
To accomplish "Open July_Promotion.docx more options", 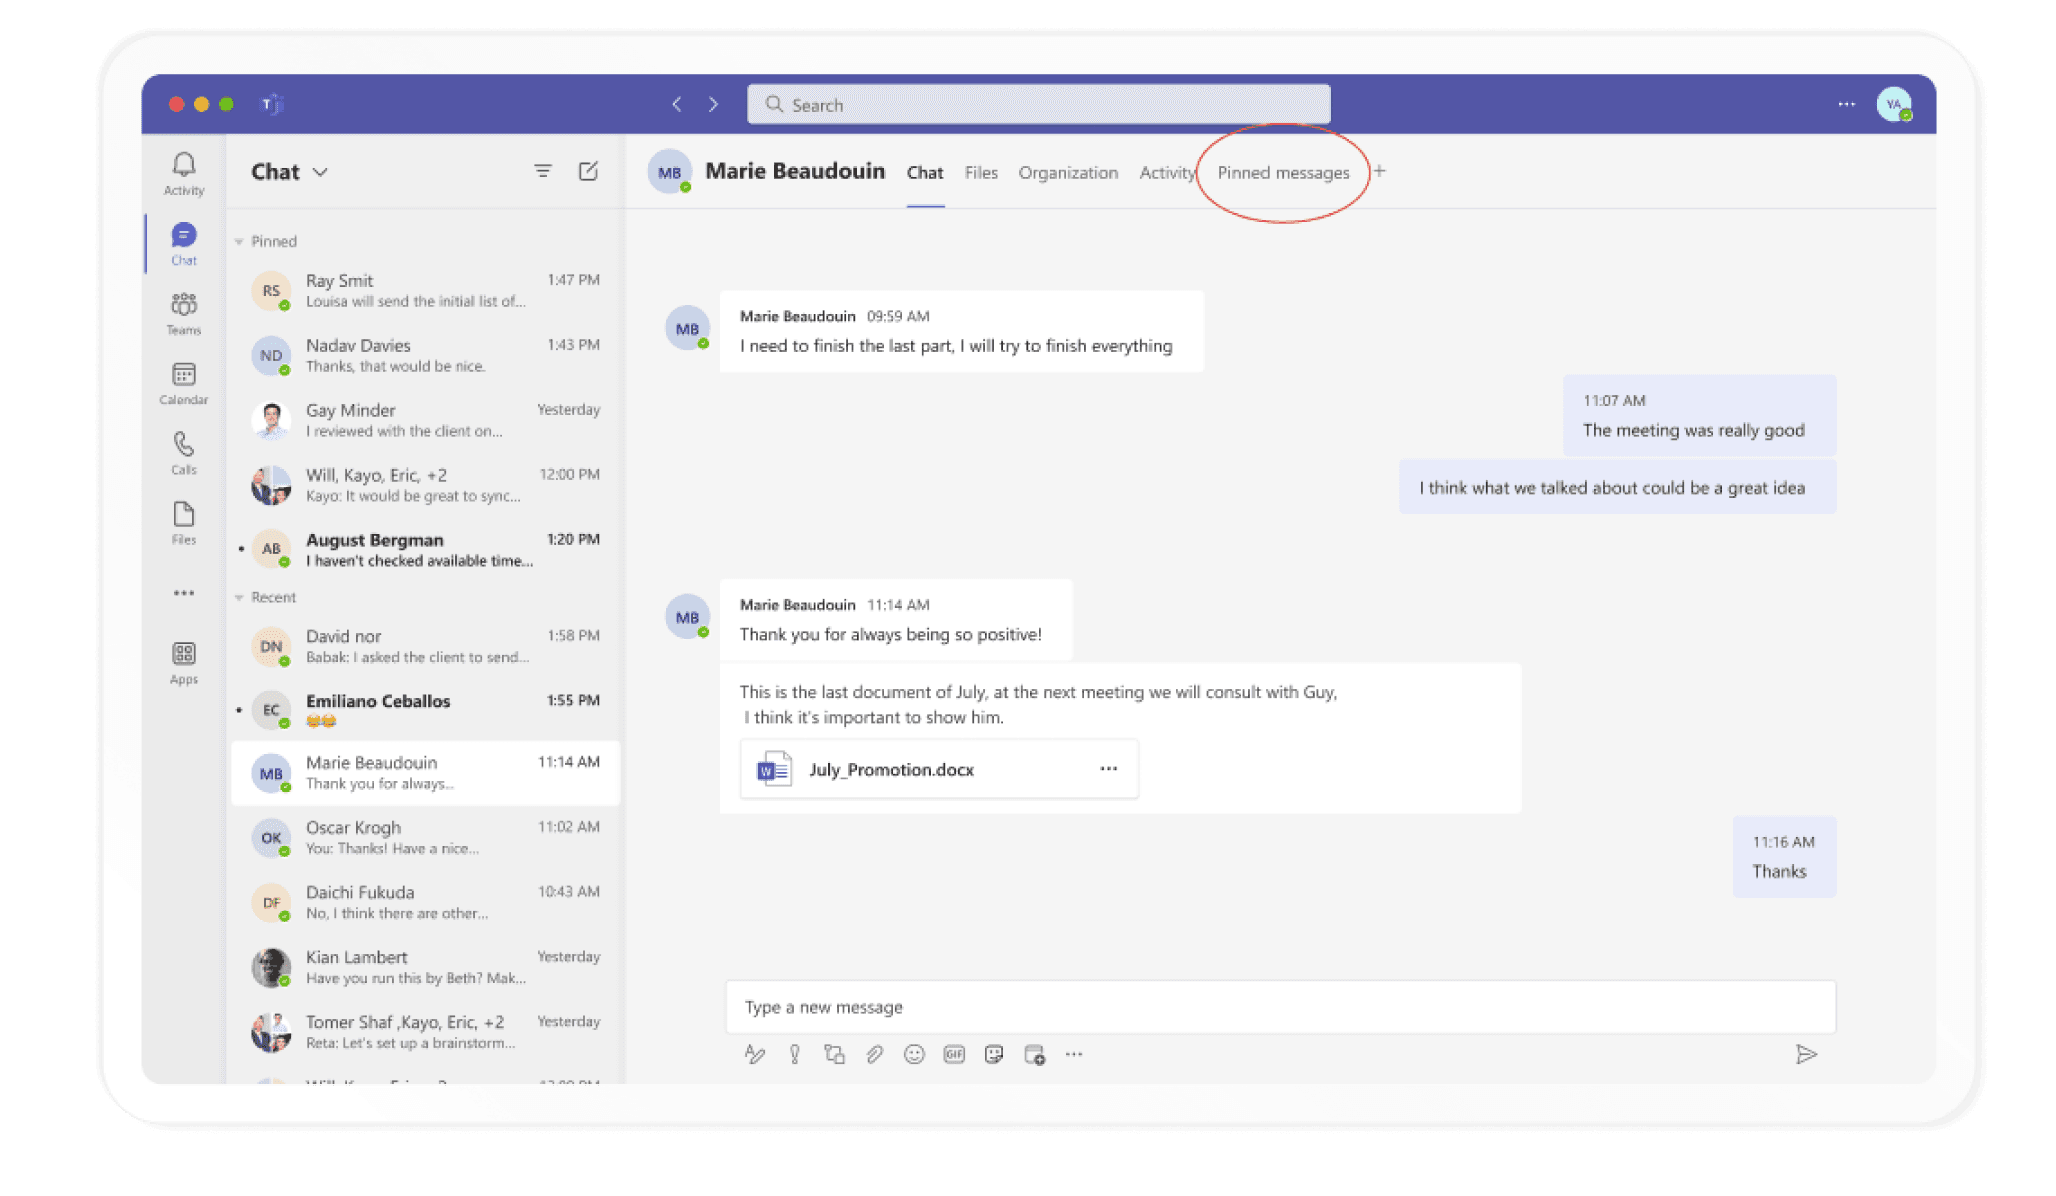I will [x=1108, y=768].
